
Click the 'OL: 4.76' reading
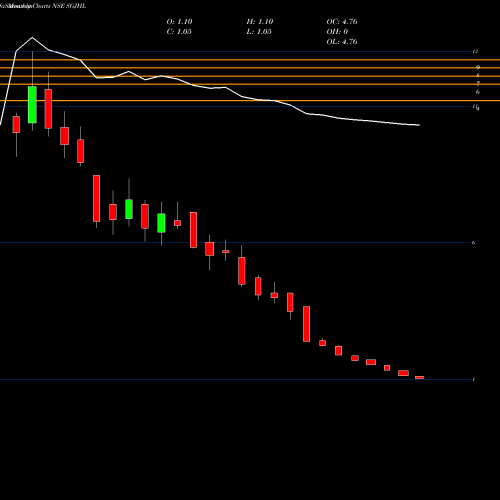342,42
